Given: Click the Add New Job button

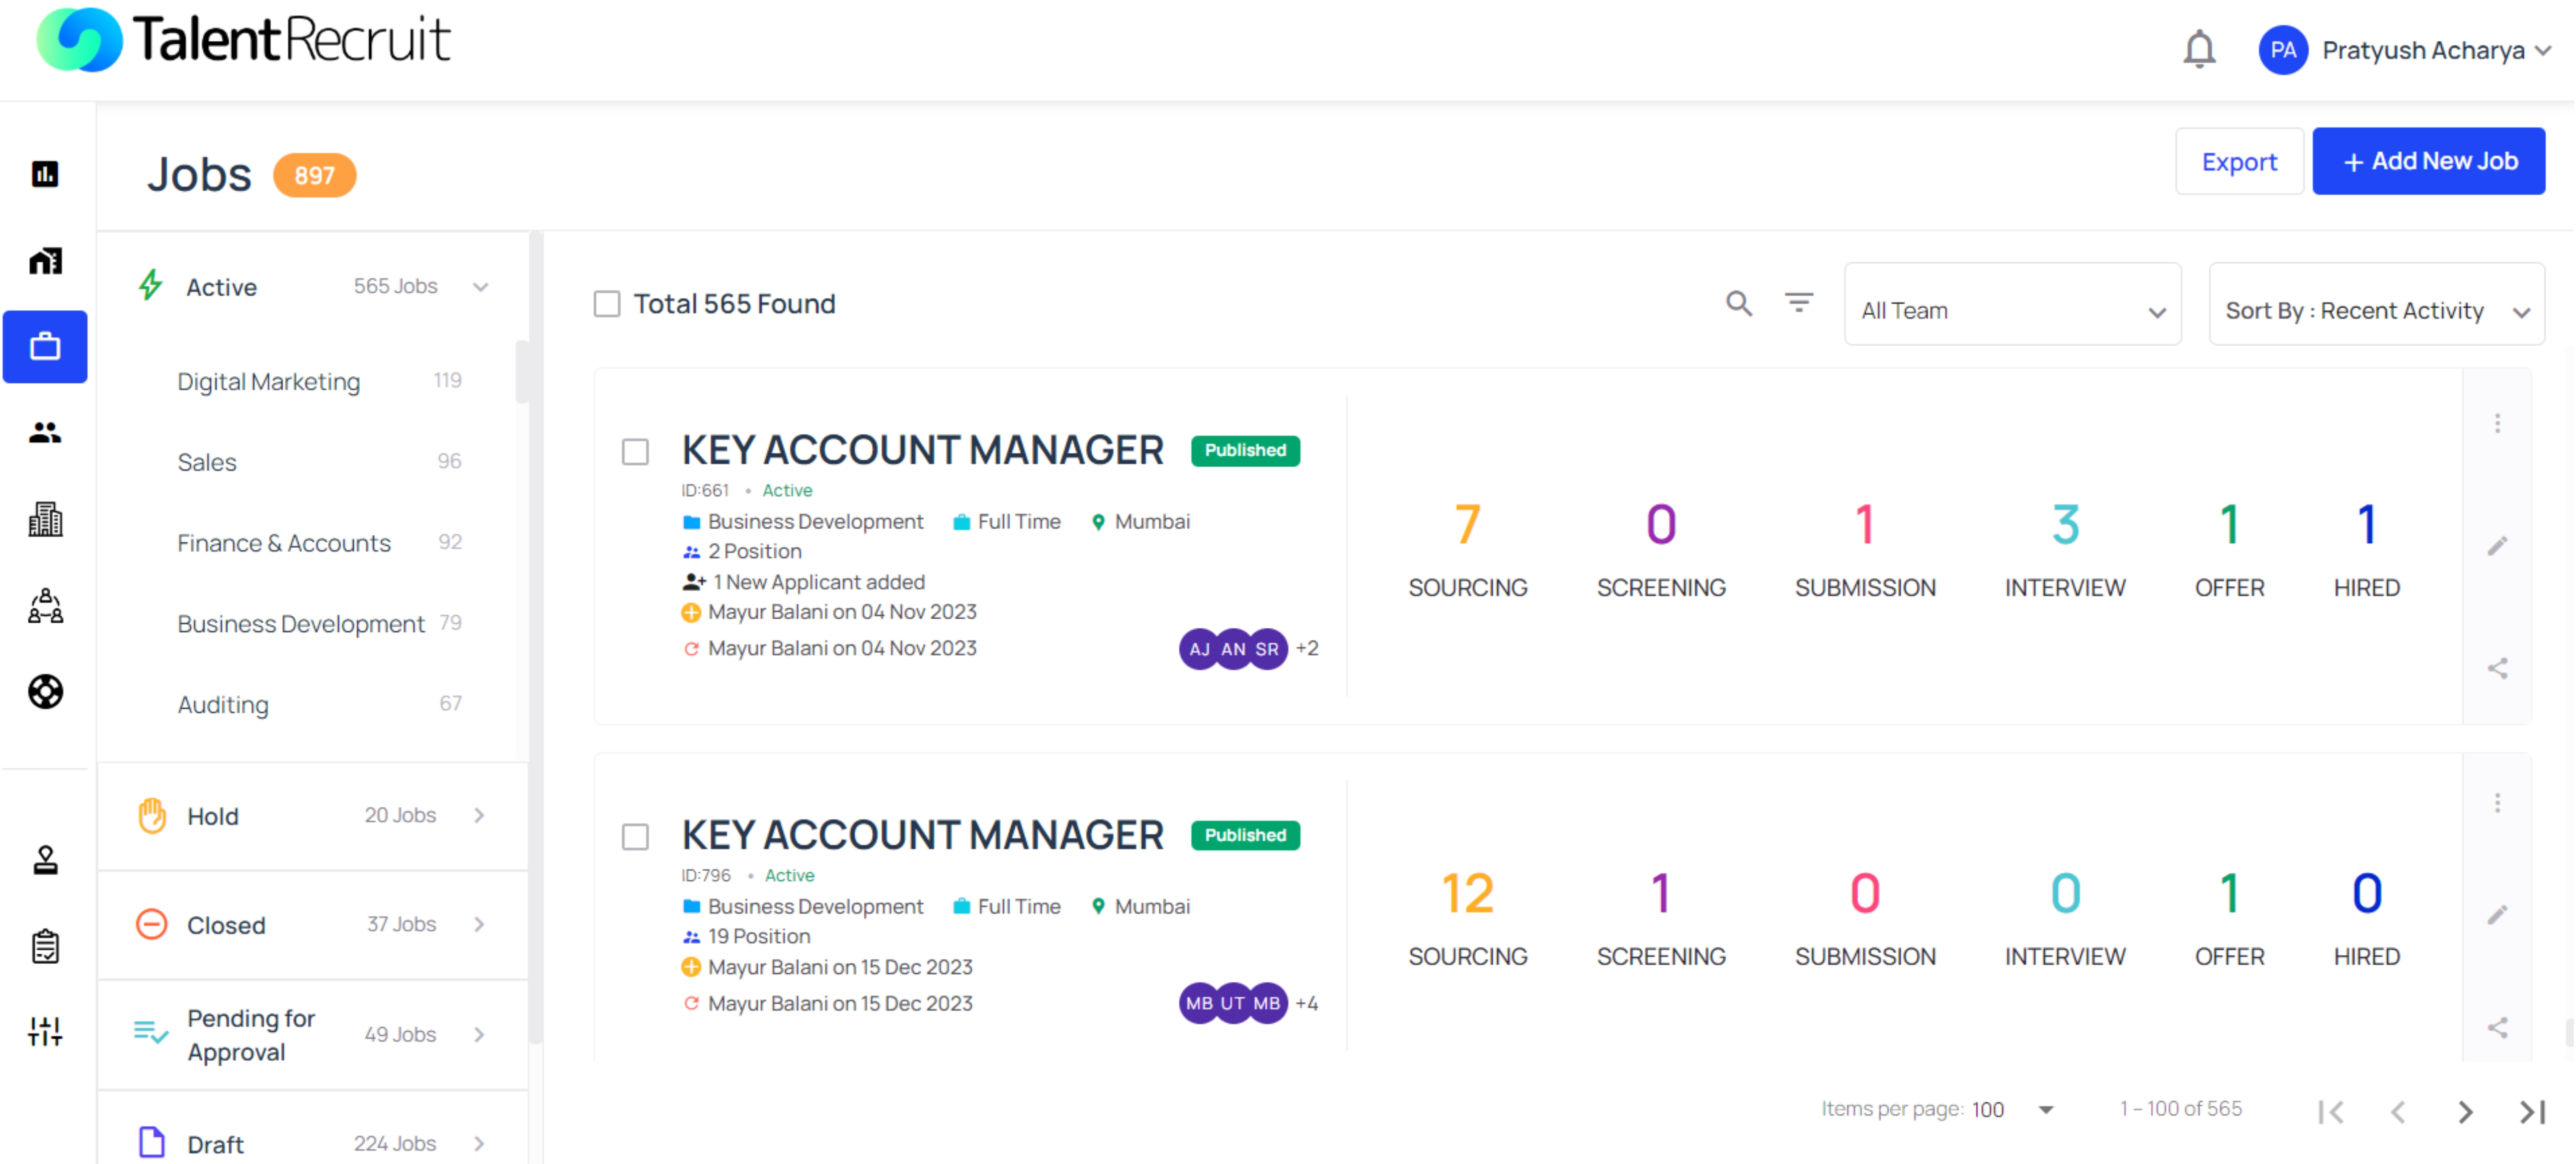Looking at the screenshot, I should tap(2429, 161).
